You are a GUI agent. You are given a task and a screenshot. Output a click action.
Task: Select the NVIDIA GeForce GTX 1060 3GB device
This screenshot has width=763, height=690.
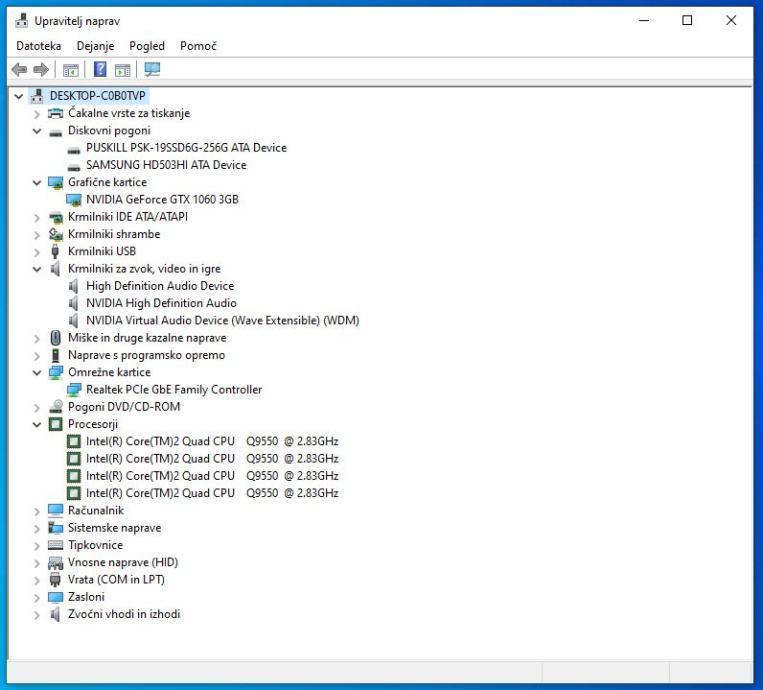[x=162, y=199]
